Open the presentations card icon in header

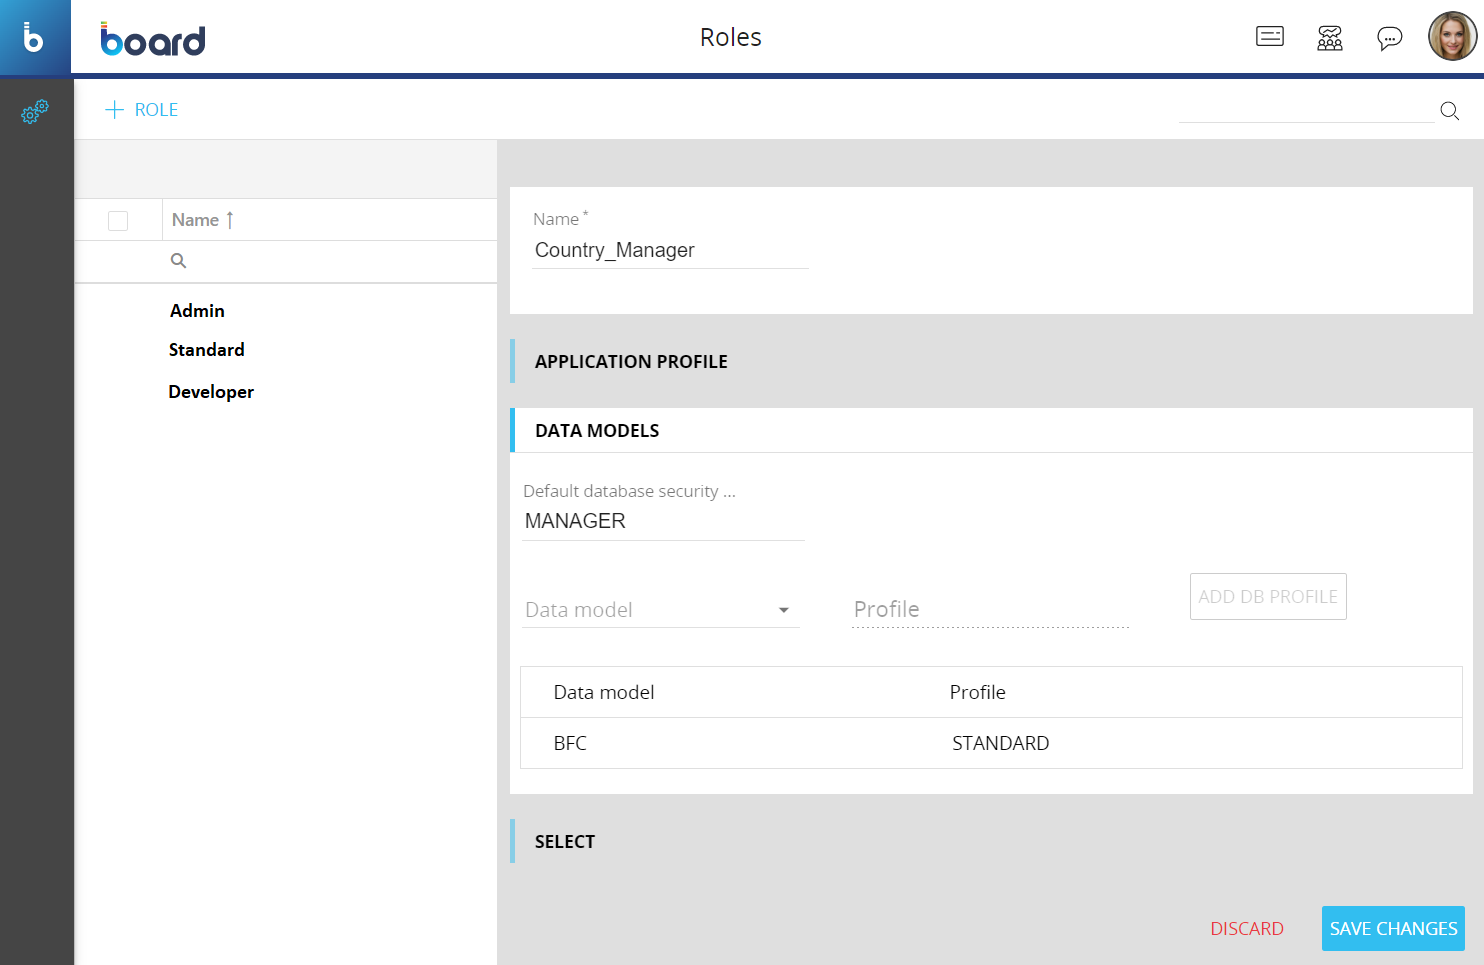[x=1269, y=37]
